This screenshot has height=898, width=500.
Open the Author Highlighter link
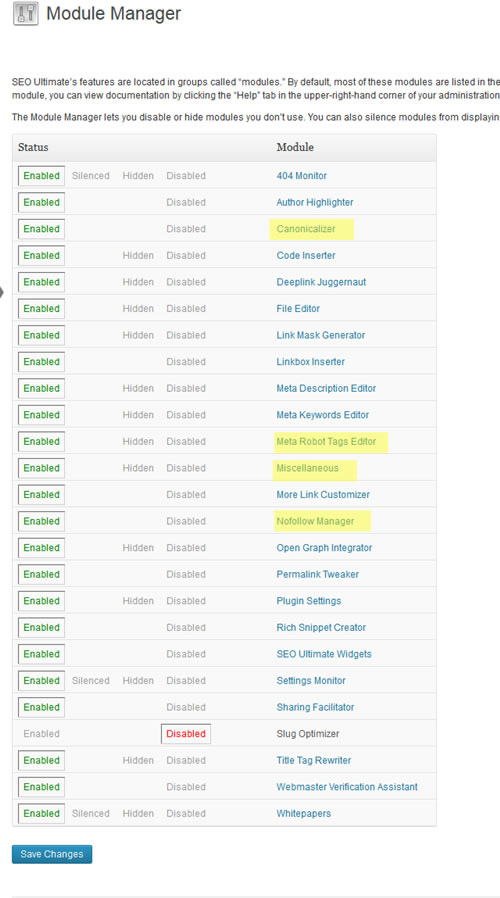click(x=314, y=202)
